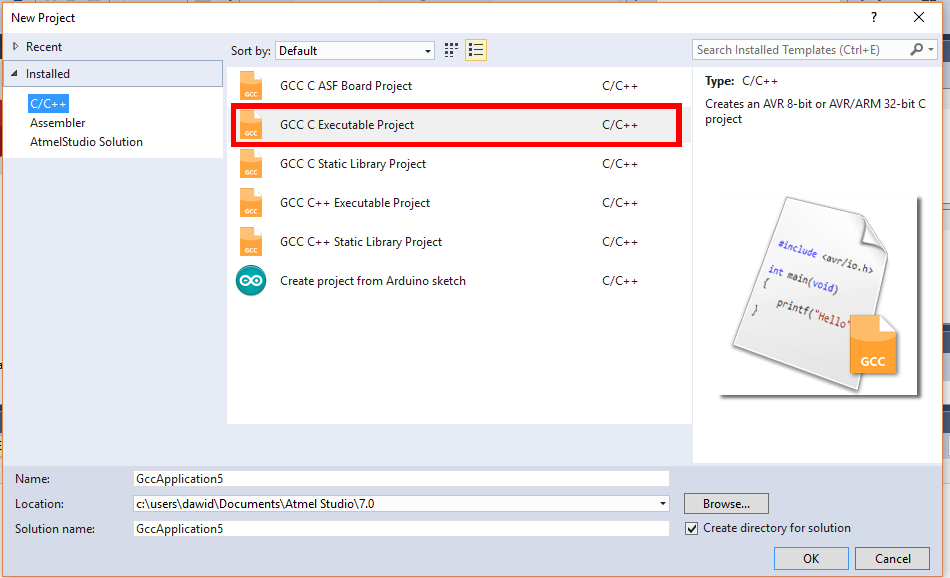Select the GCC C Static Library Project name
The width and height of the screenshot is (950, 578).
353,164
